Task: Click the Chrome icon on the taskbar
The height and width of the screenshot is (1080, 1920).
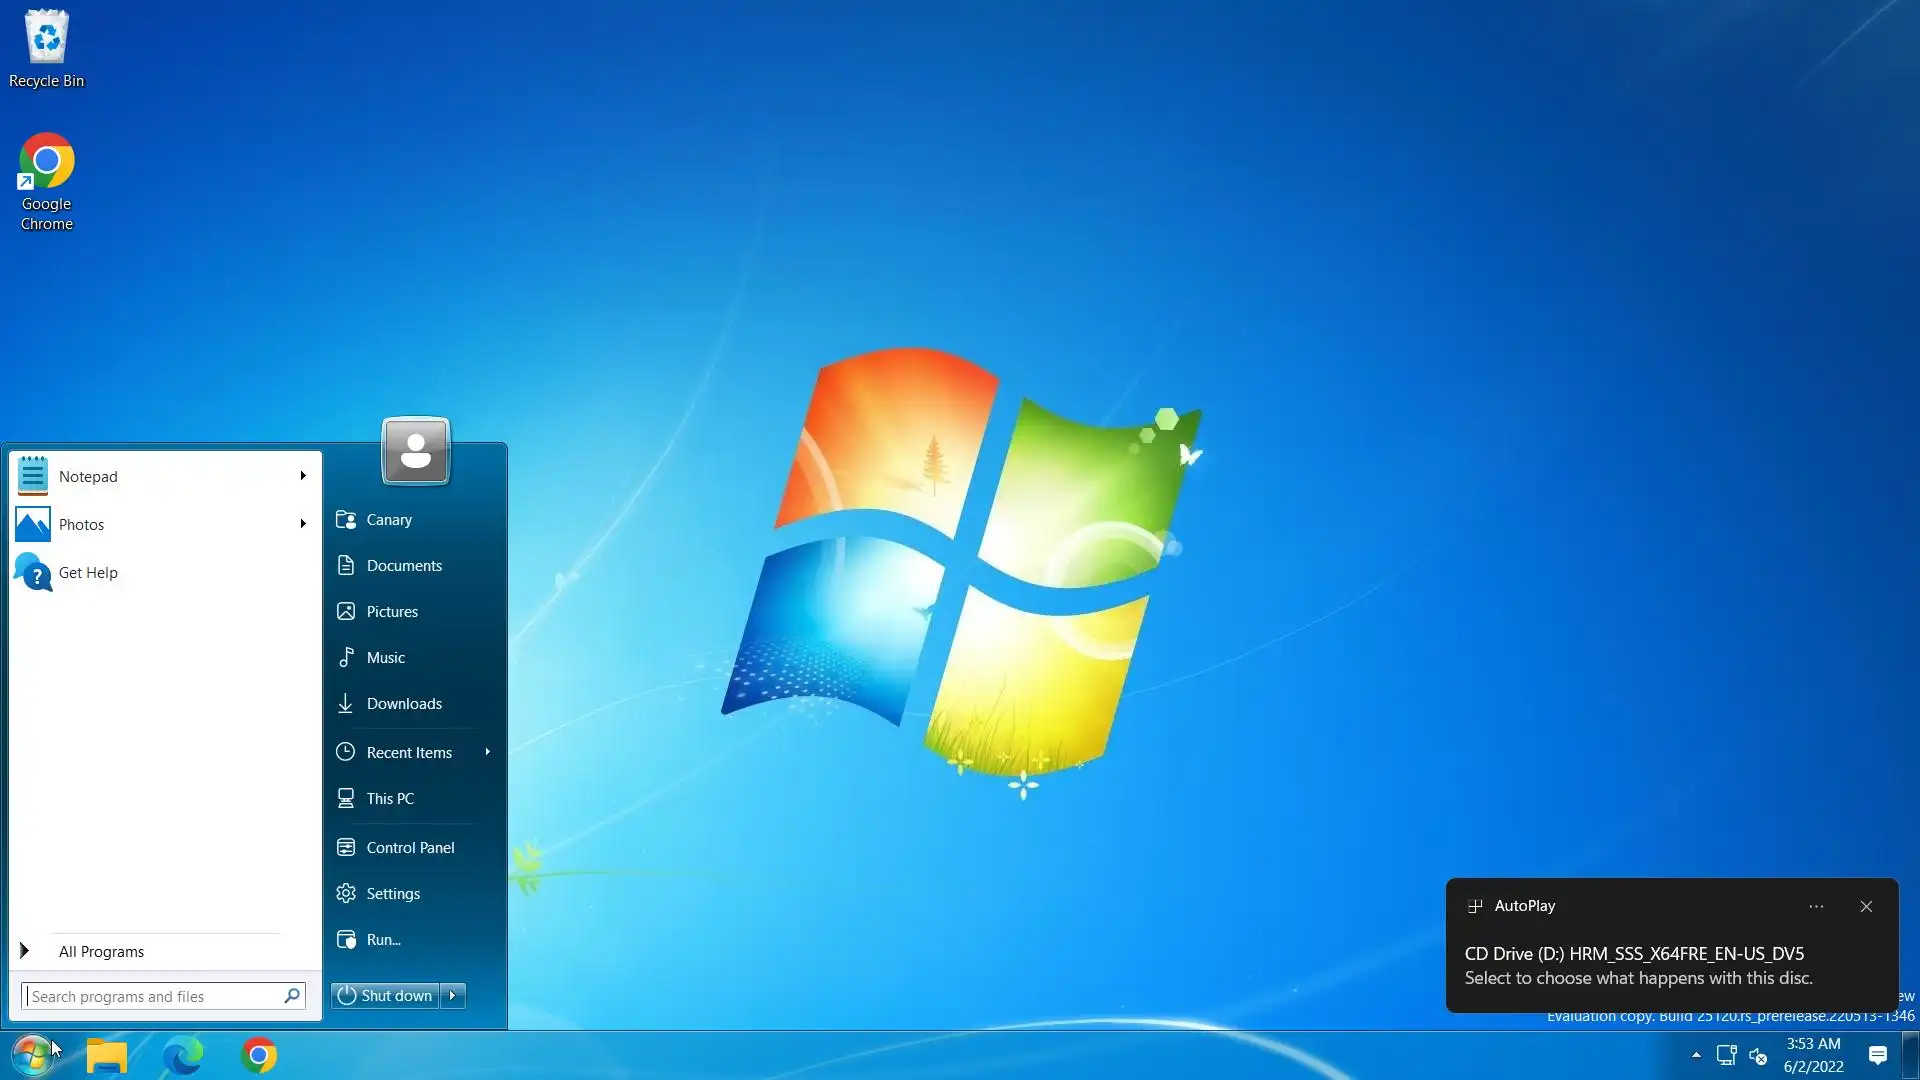Action: coord(259,1055)
